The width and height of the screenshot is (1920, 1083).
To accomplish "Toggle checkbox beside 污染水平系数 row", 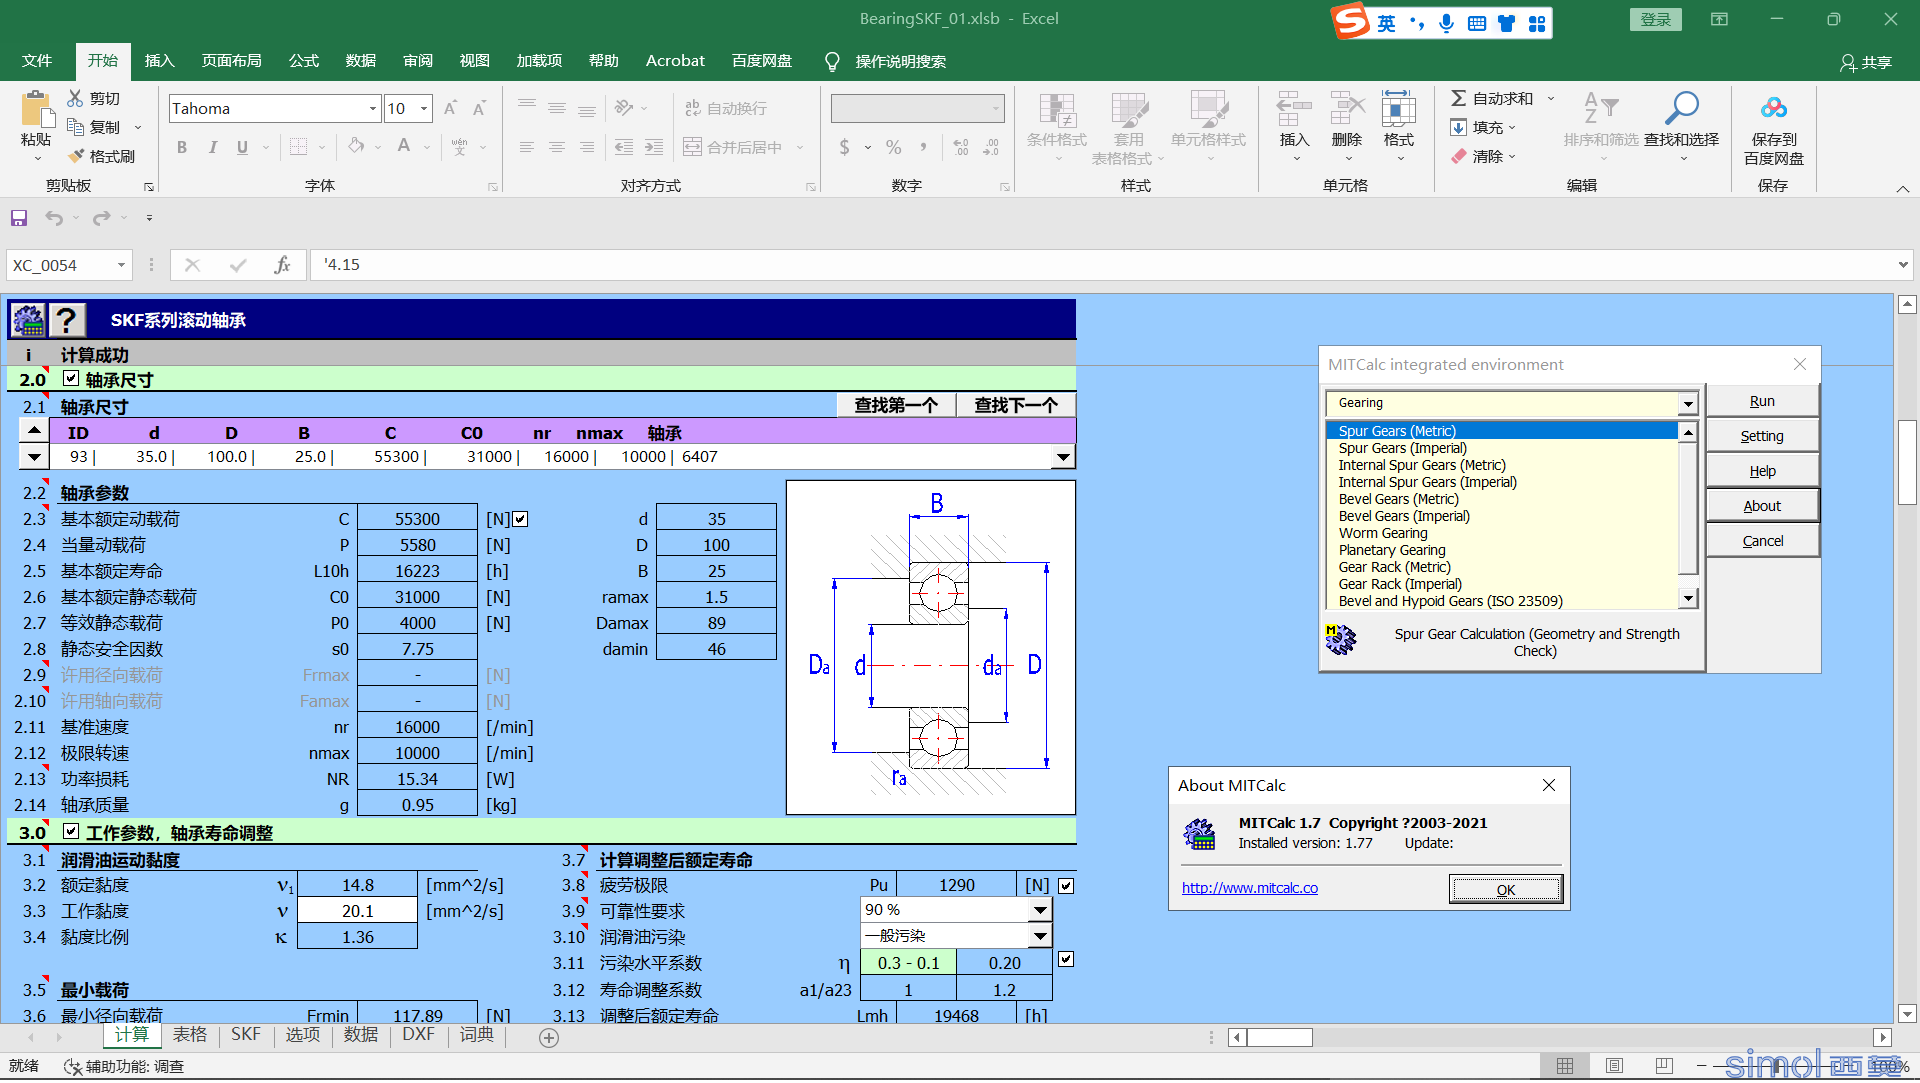I will point(1066,959).
